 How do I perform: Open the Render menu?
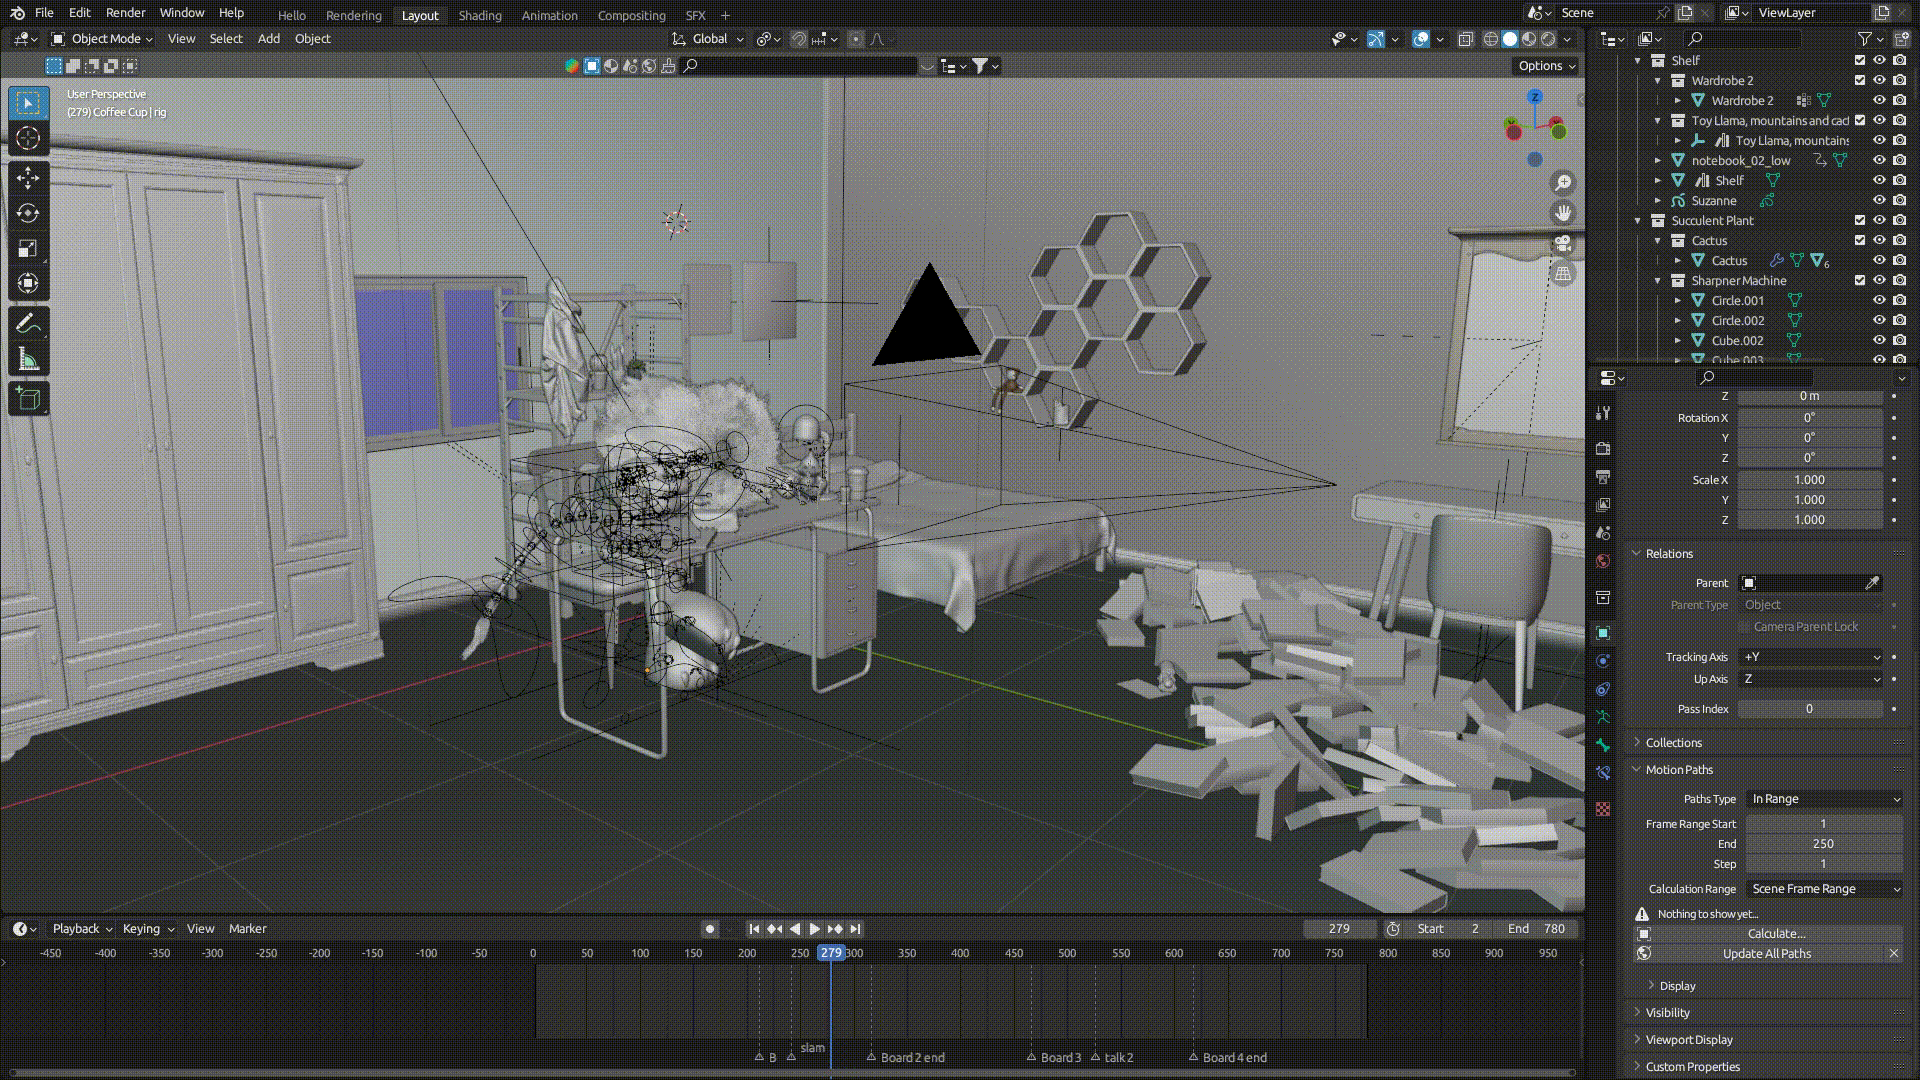125,12
